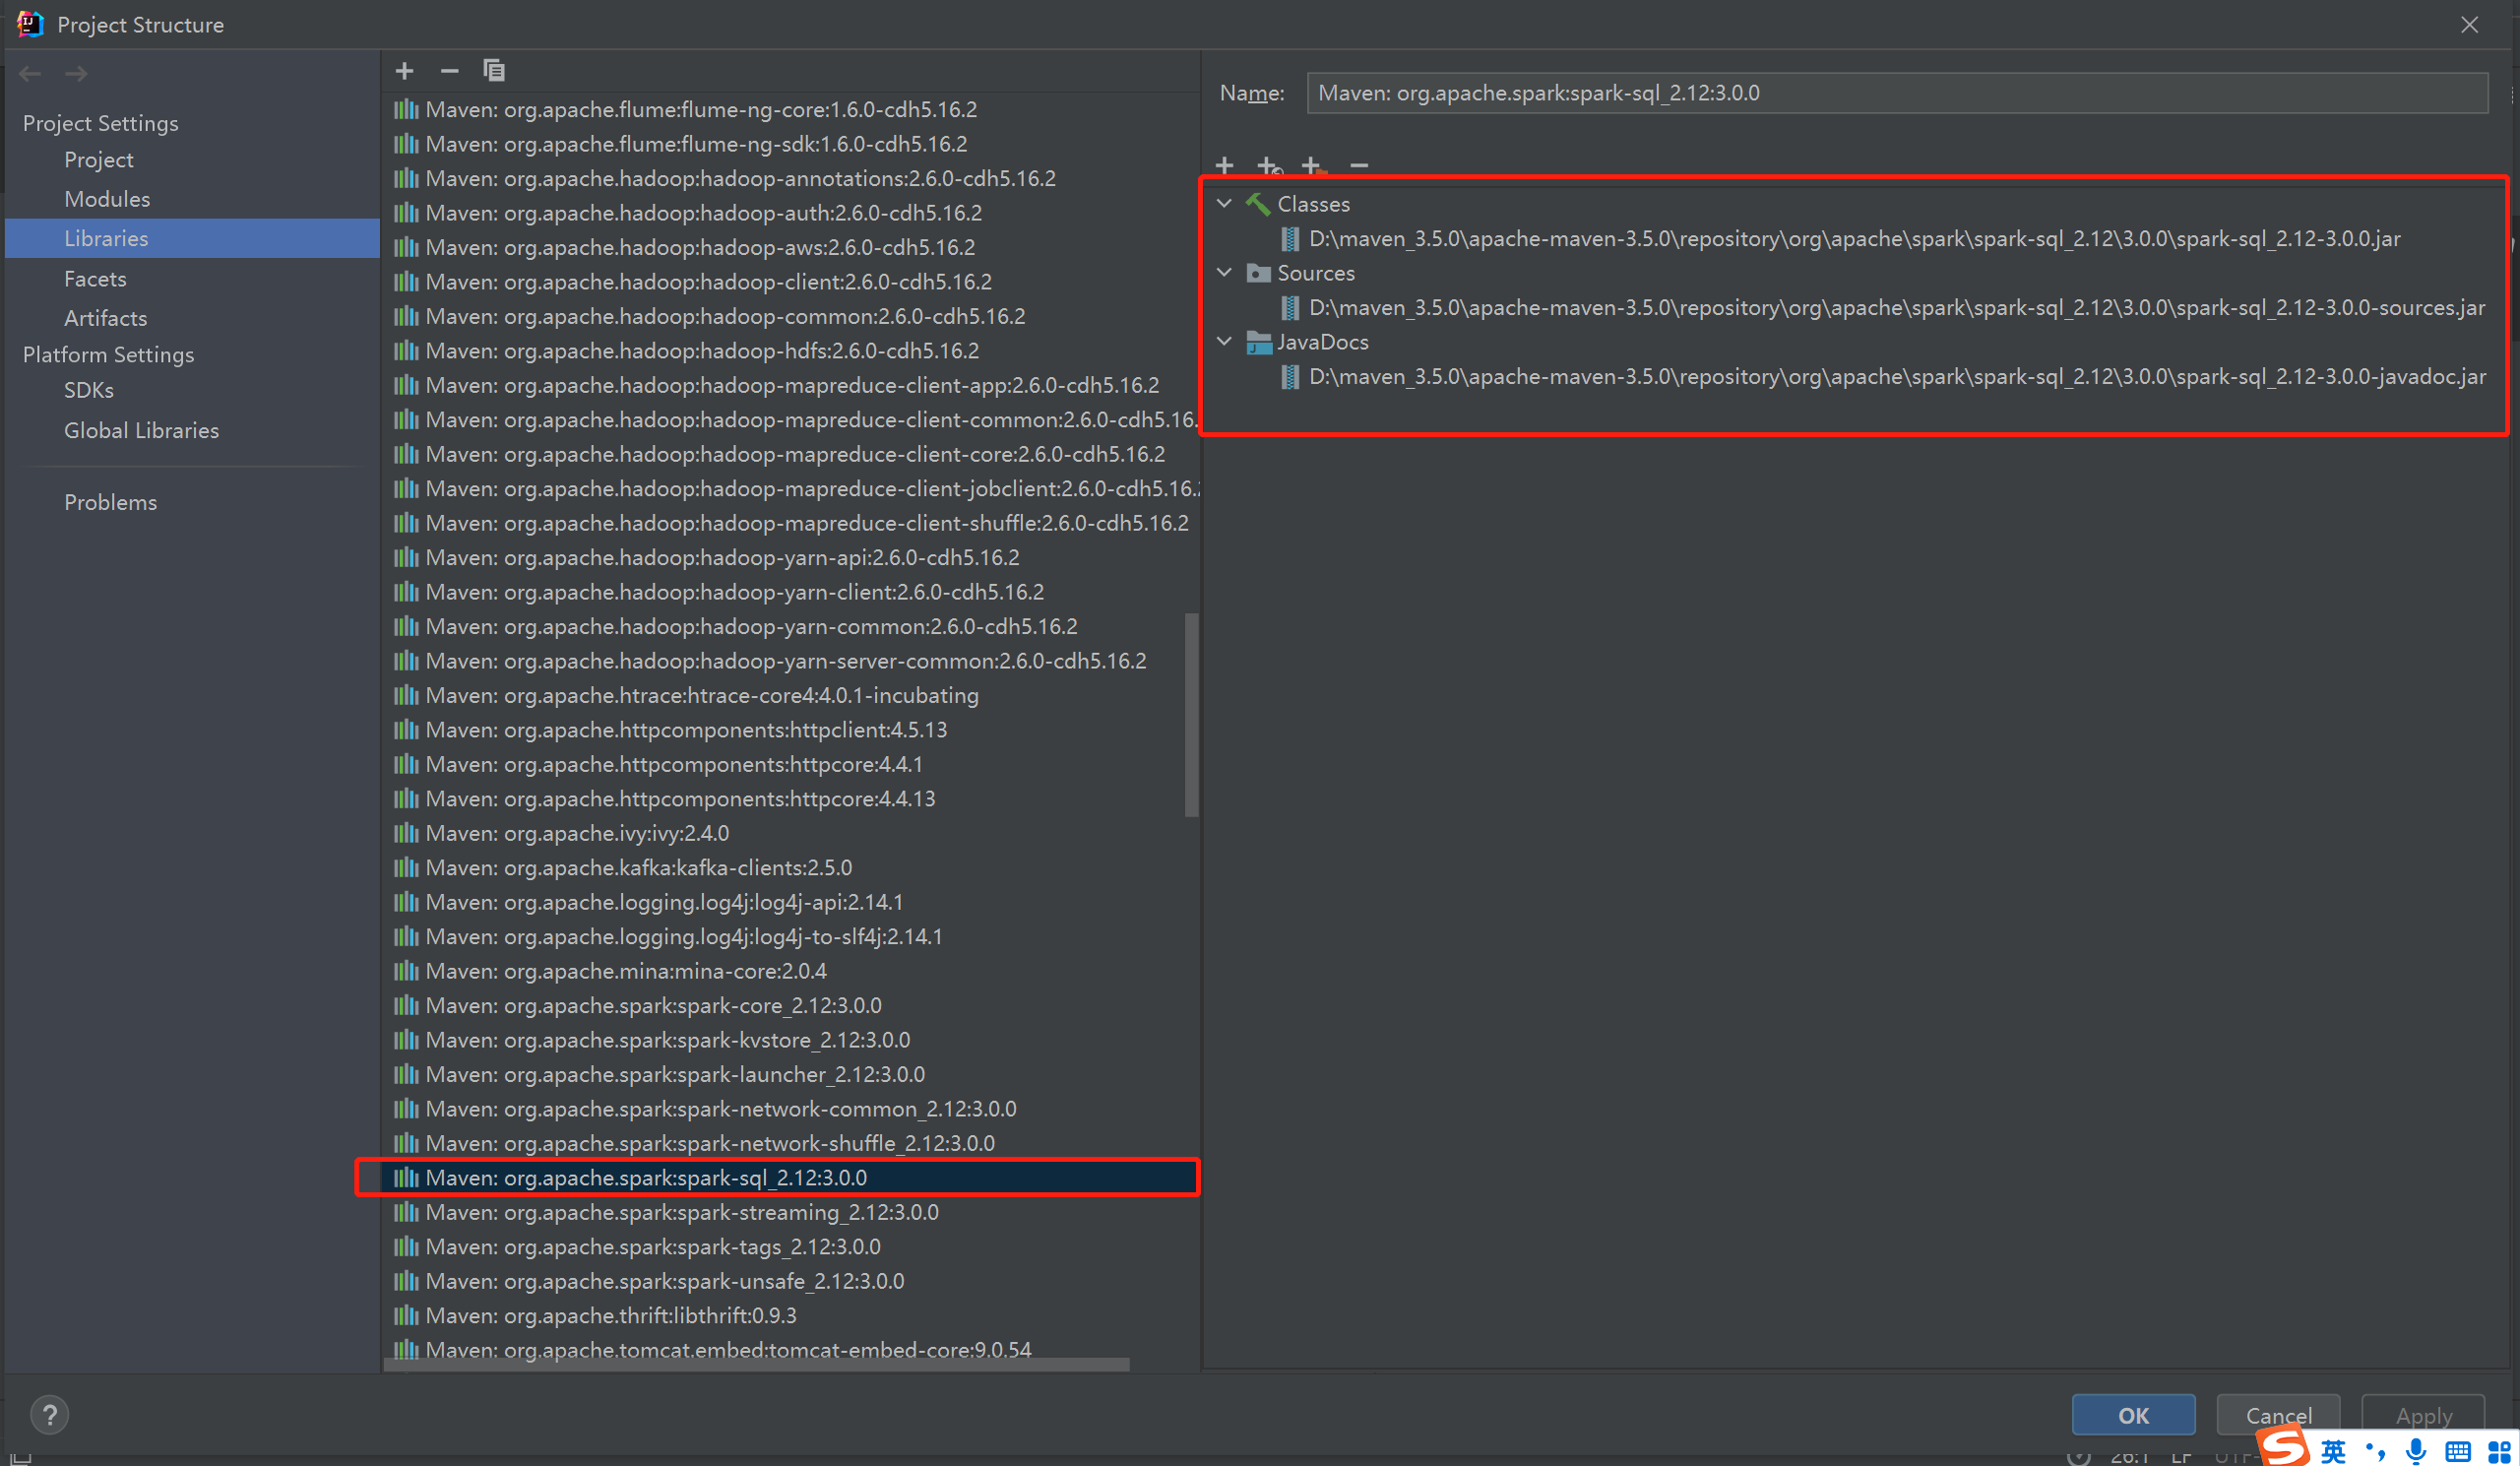2520x1466 pixels.
Task: Click the remove root minus icon
Action: [1359, 165]
